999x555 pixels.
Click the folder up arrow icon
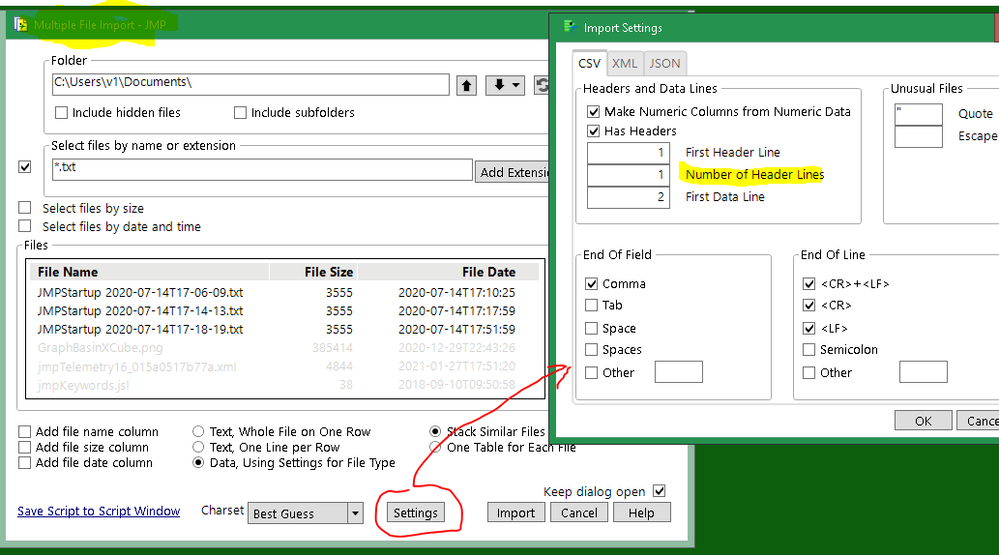(466, 85)
